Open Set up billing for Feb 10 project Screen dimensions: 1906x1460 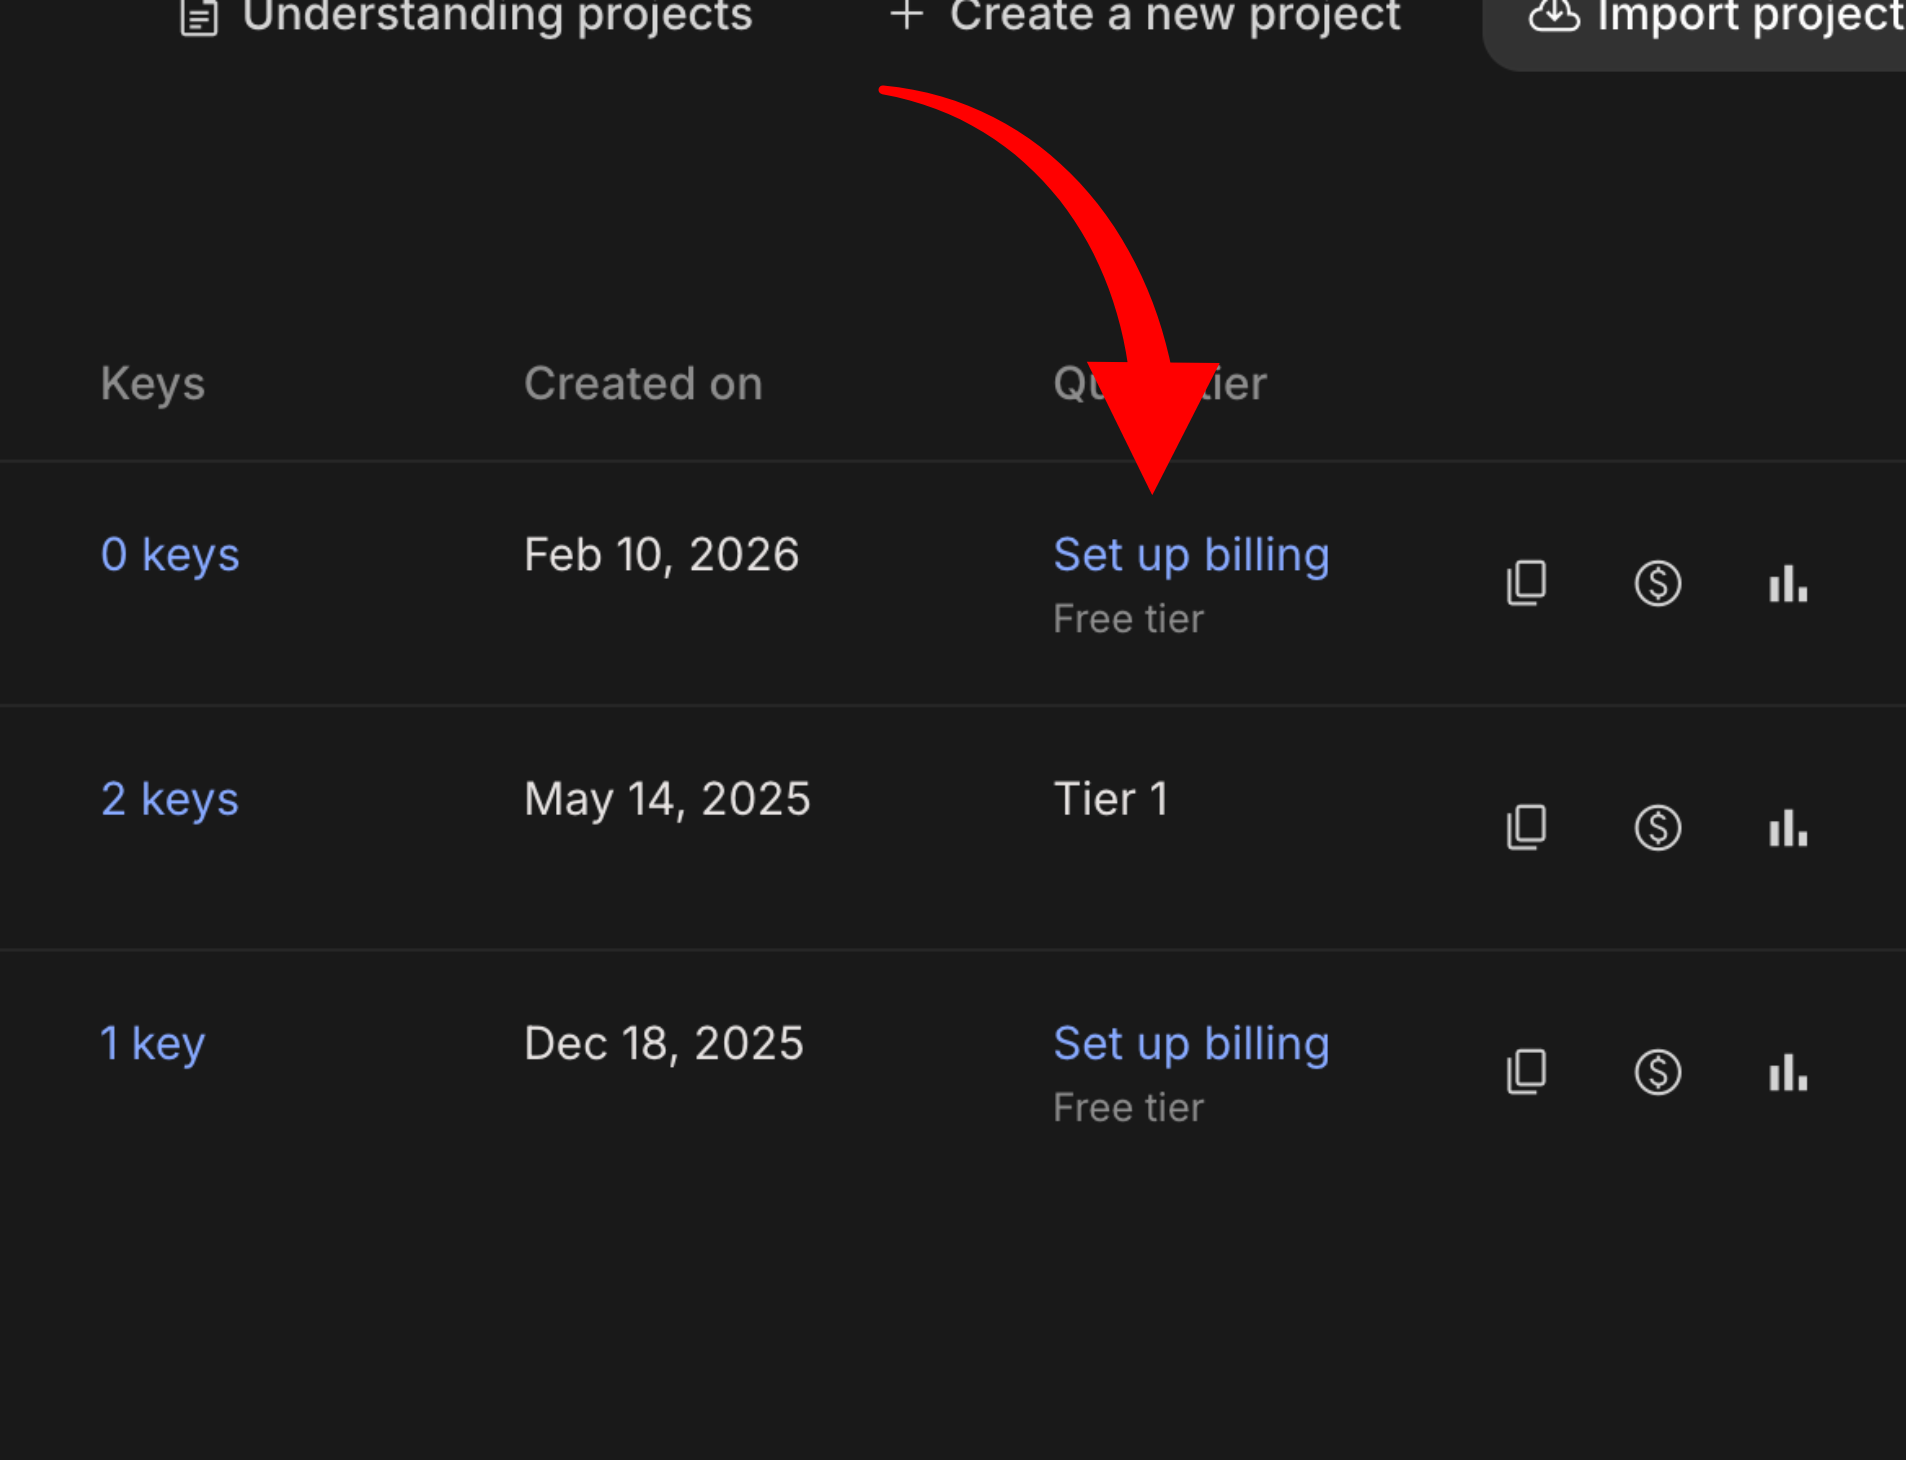pos(1190,554)
